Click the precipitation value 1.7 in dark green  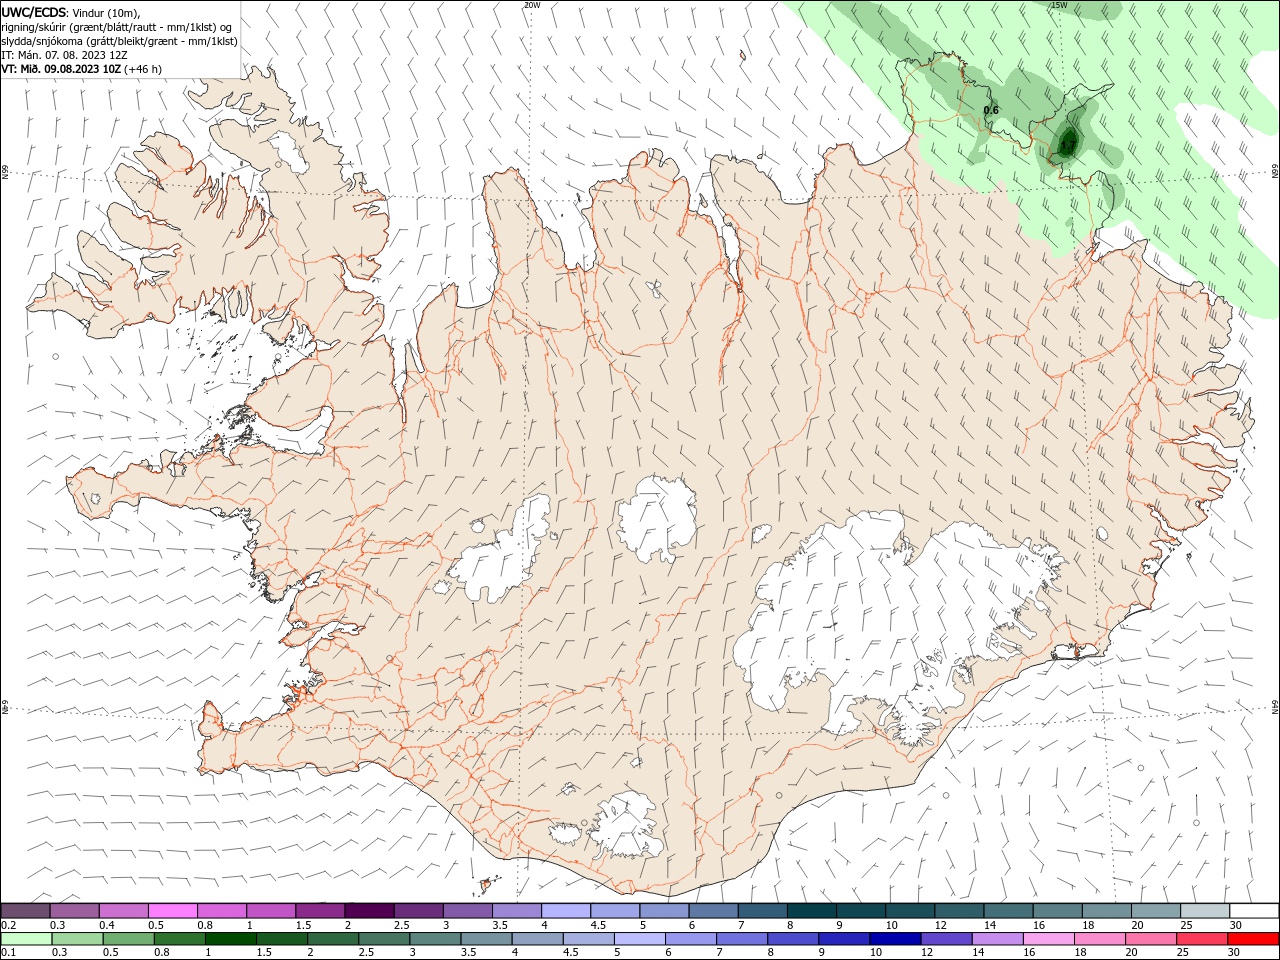point(1067,146)
